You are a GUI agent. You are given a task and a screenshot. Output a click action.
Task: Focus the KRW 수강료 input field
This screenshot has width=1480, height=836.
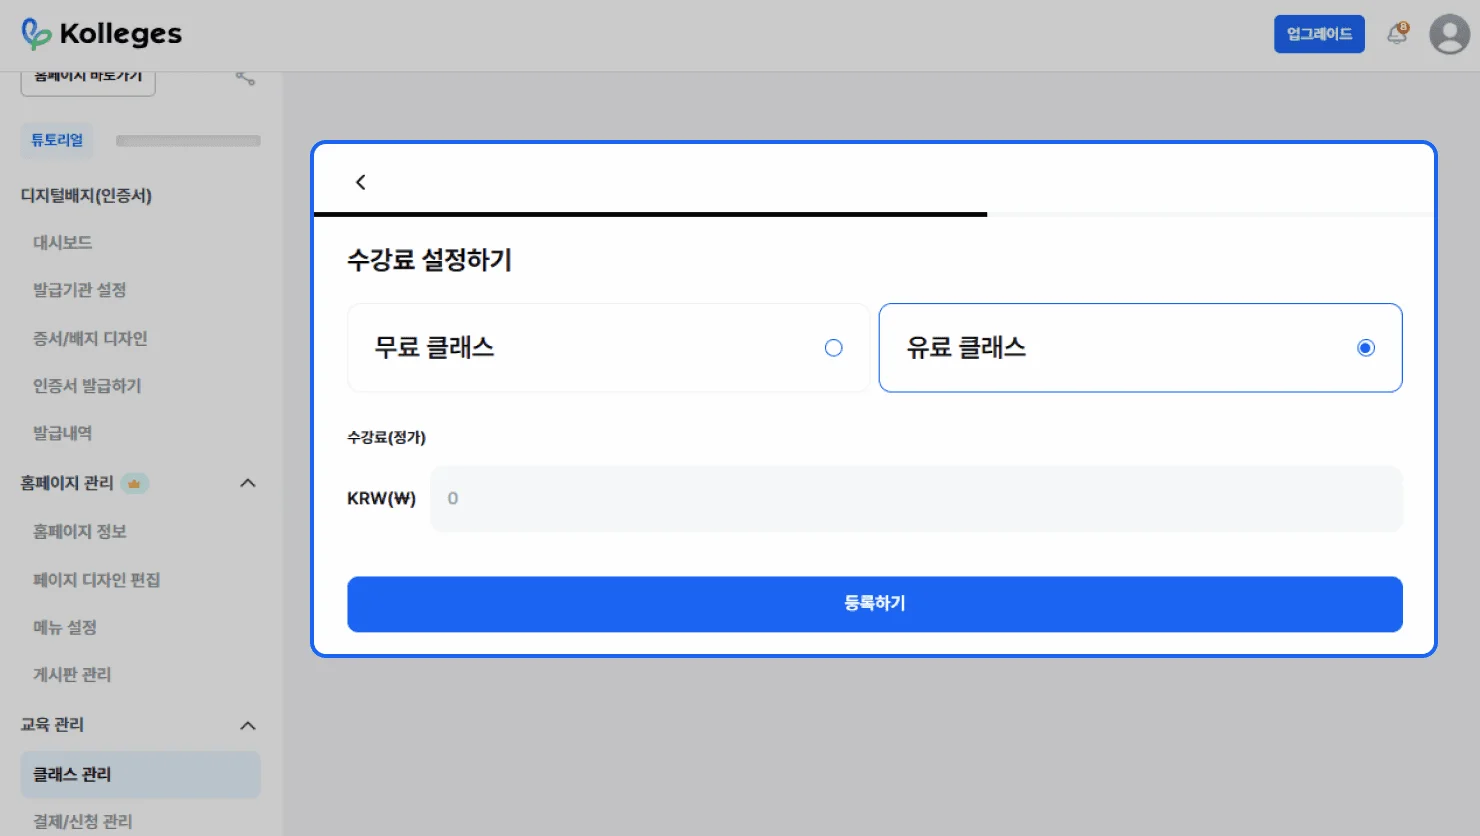pyautogui.click(x=915, y=499)
